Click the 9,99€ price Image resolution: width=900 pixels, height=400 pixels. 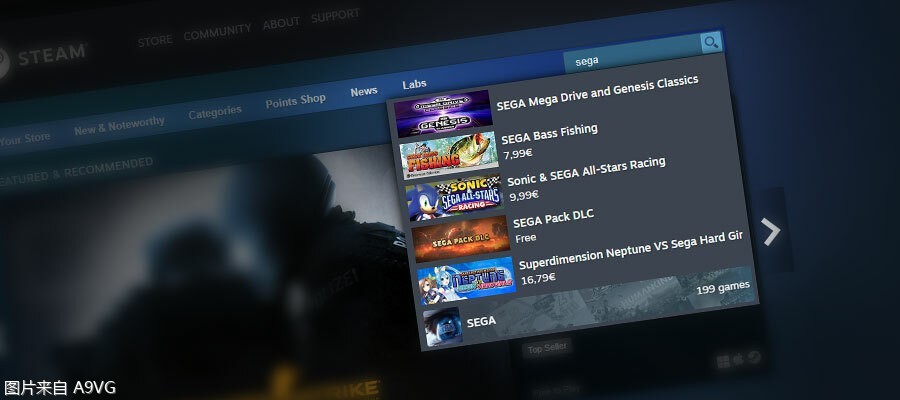click(523, 195)
